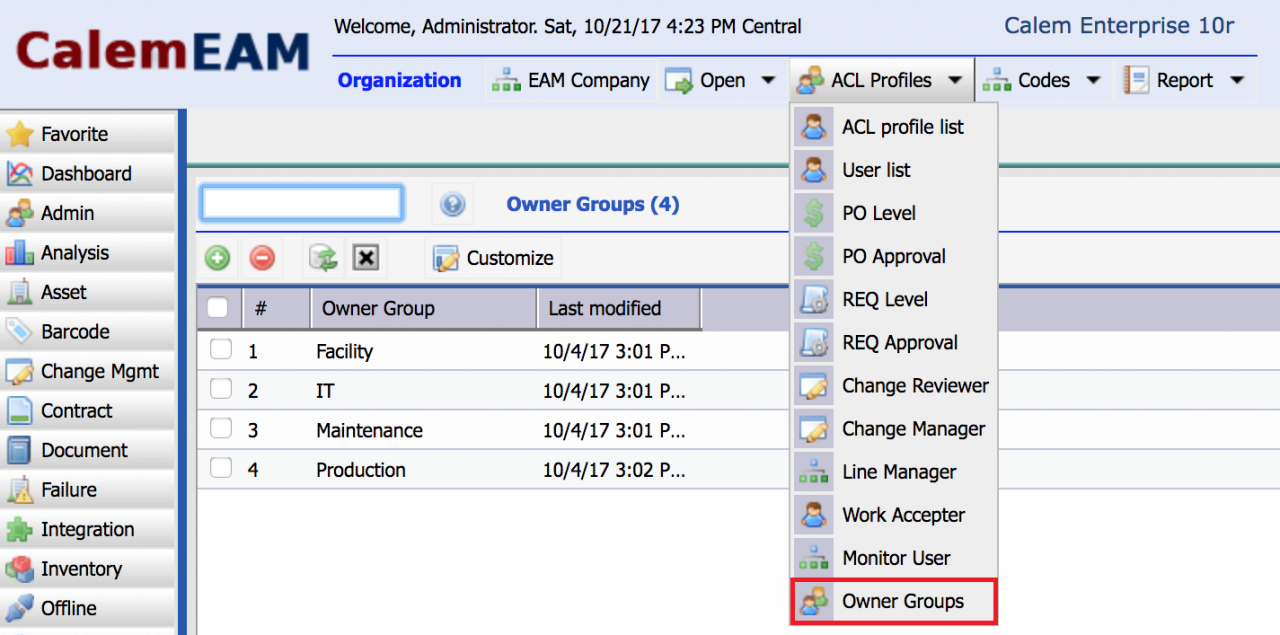The width and height of the screenshot is (1280, 635).
Task: Select the Asset module in the sidebar
Action: (x=87, y=292)
